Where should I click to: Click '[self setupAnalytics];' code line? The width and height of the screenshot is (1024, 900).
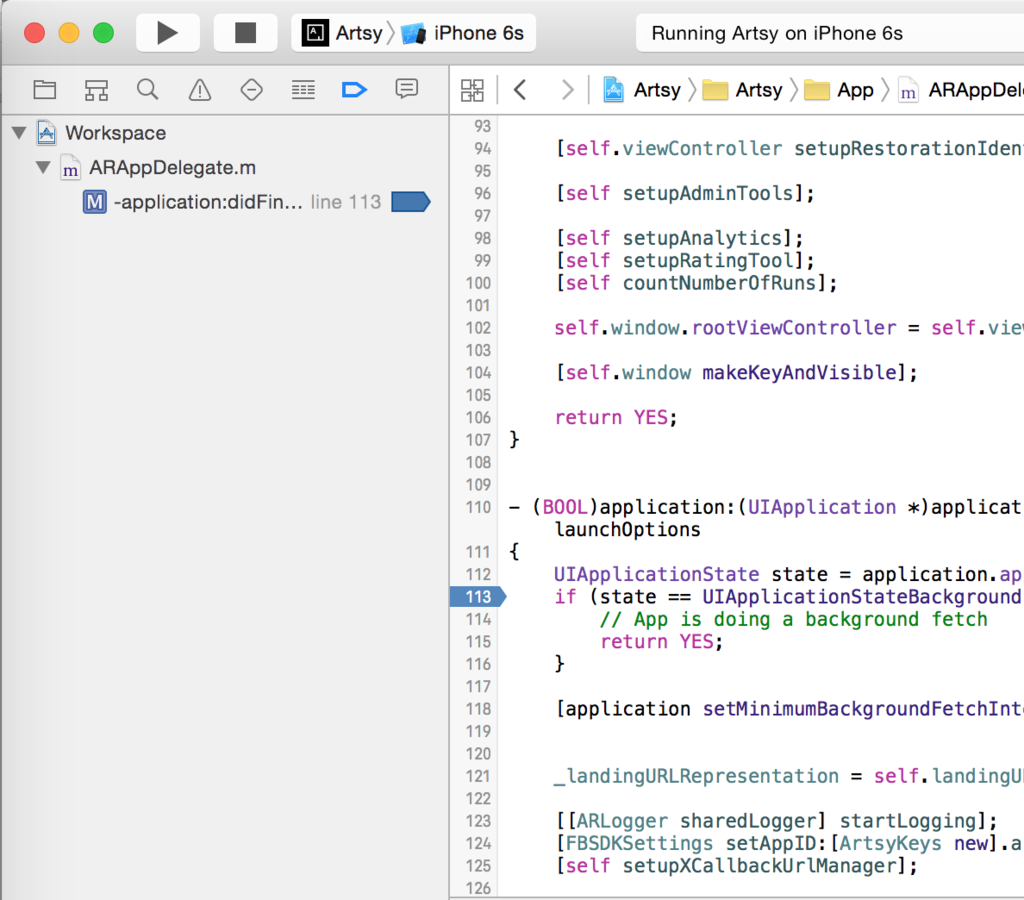[679, 238]
